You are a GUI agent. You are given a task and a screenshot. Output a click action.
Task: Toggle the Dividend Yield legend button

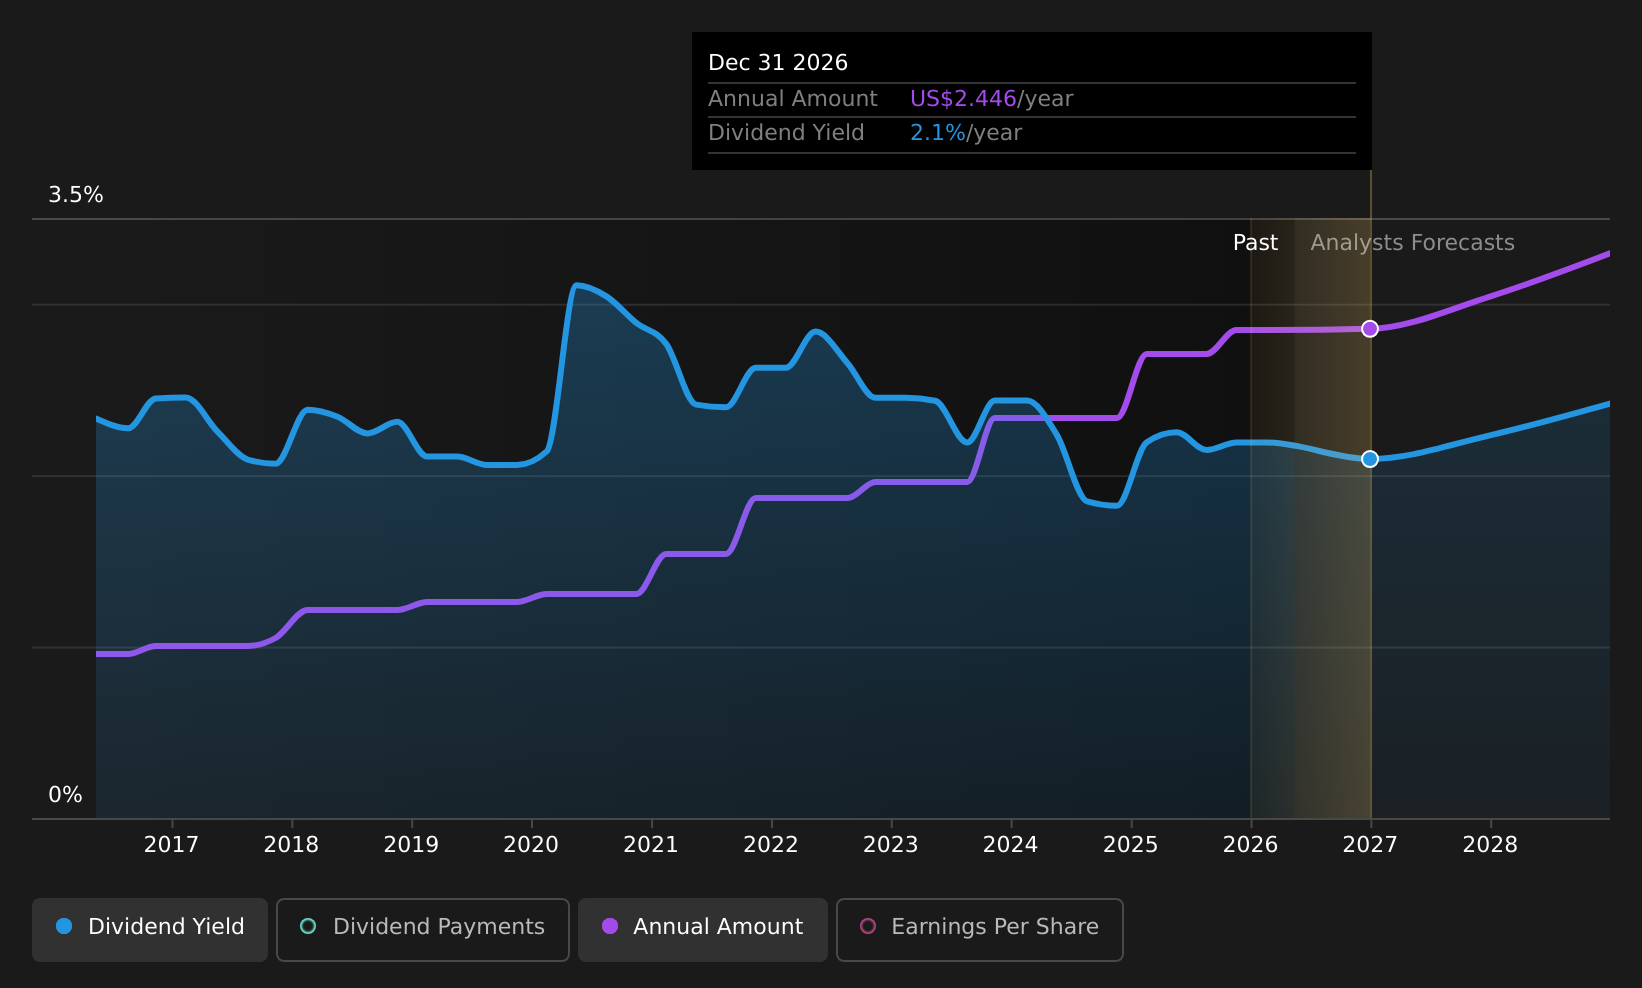click(150, 930)
